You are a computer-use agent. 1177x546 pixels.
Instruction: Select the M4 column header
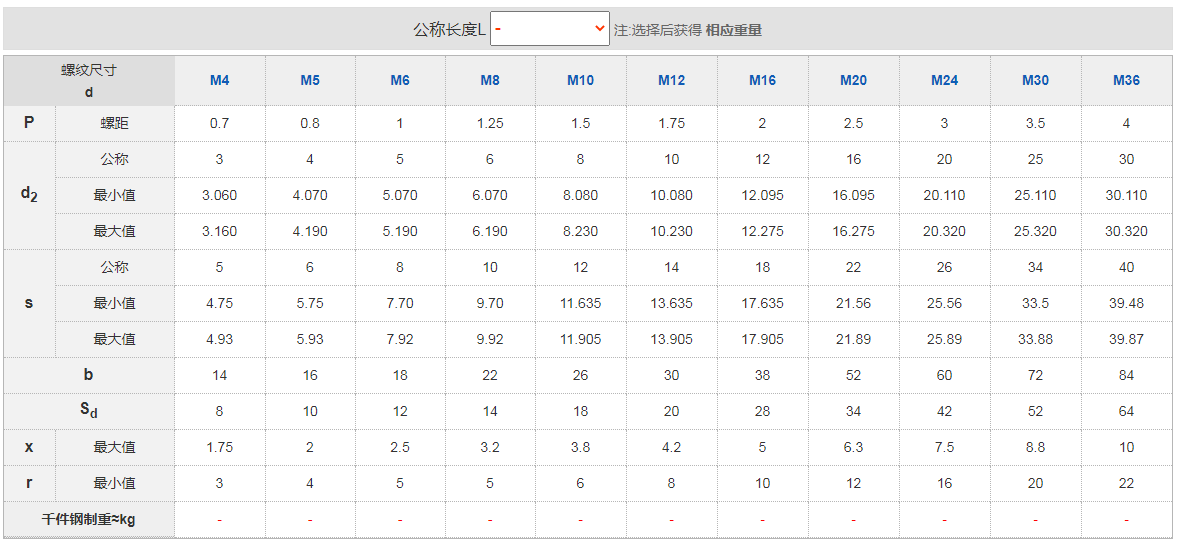[219, 80]
